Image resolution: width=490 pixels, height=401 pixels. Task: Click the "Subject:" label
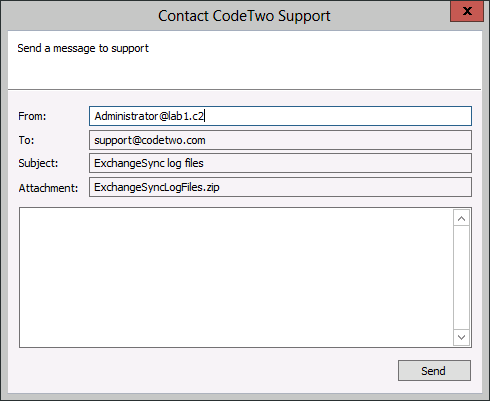[x=38, y=163]
